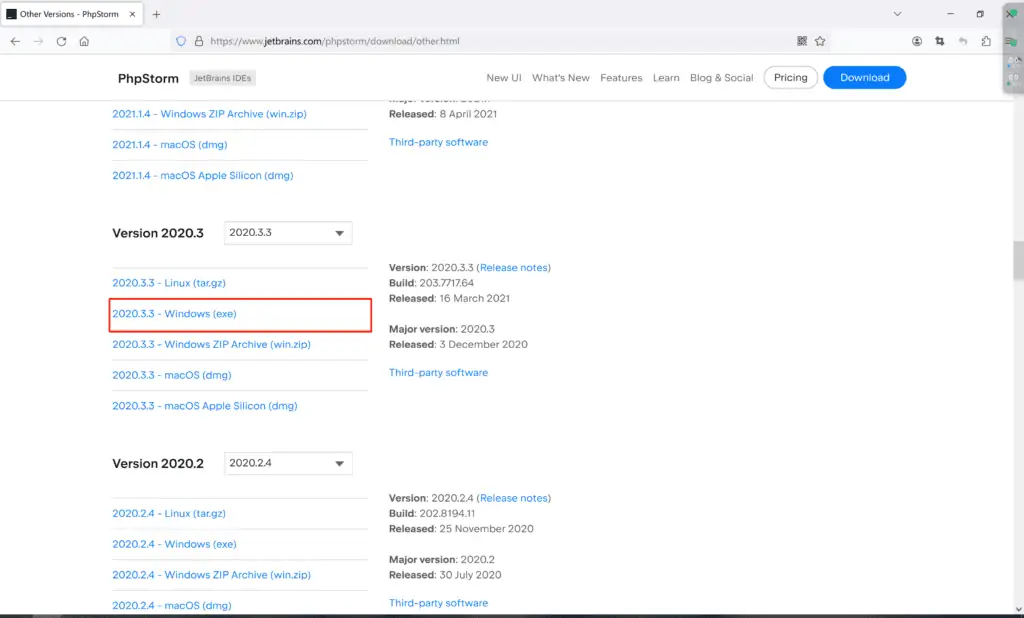Click the account profile icon in toolbar
1024x618 pixels.
[x=917, y=41]
